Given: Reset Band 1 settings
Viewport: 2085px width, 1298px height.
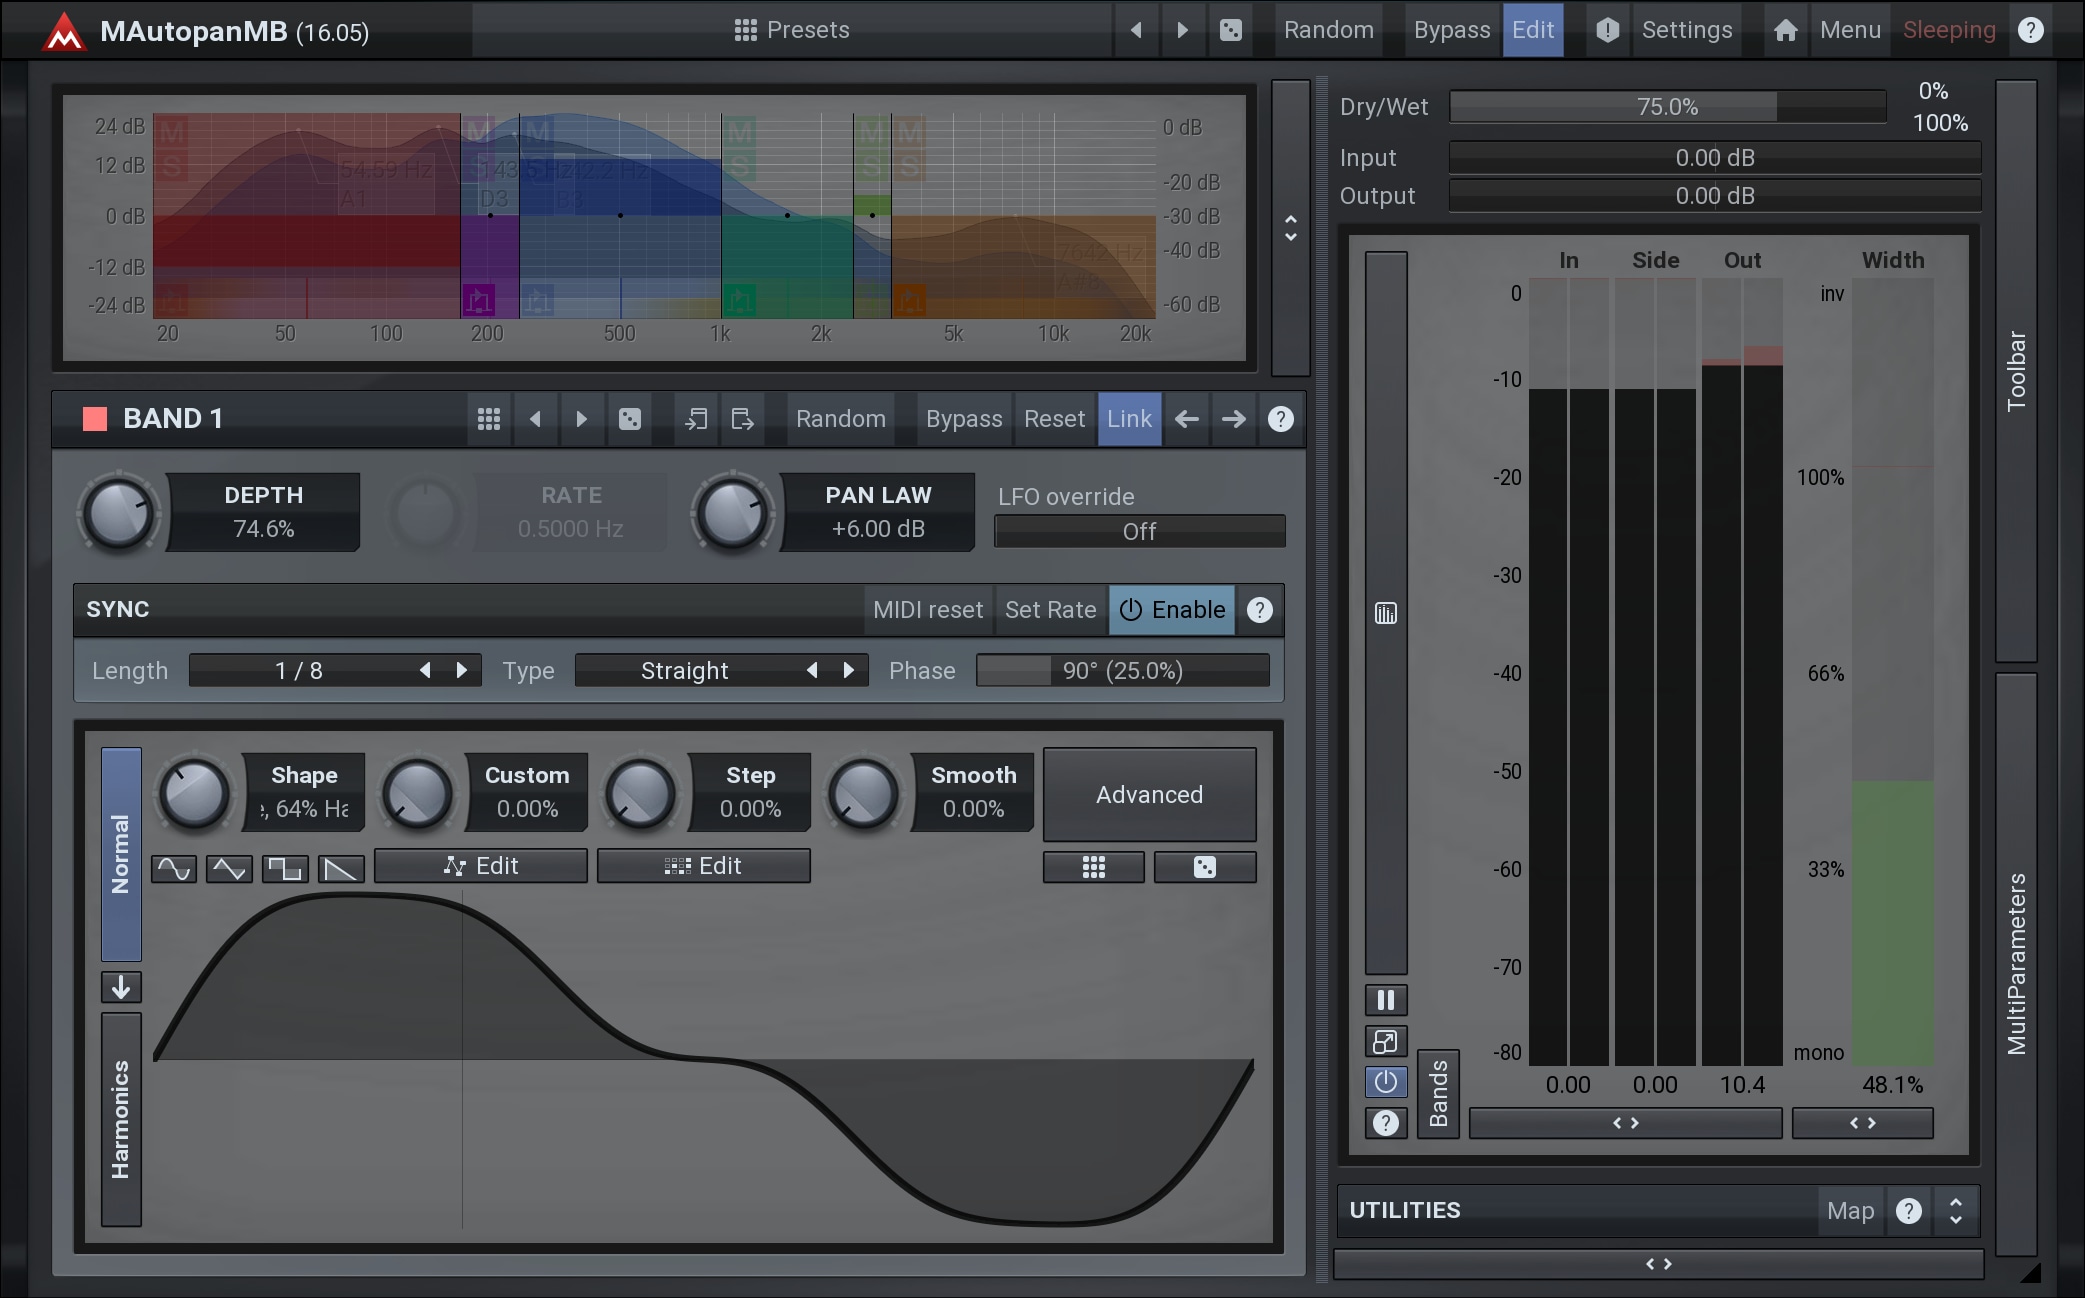Looking at the screenshot, I should (x=1054, y=419).
